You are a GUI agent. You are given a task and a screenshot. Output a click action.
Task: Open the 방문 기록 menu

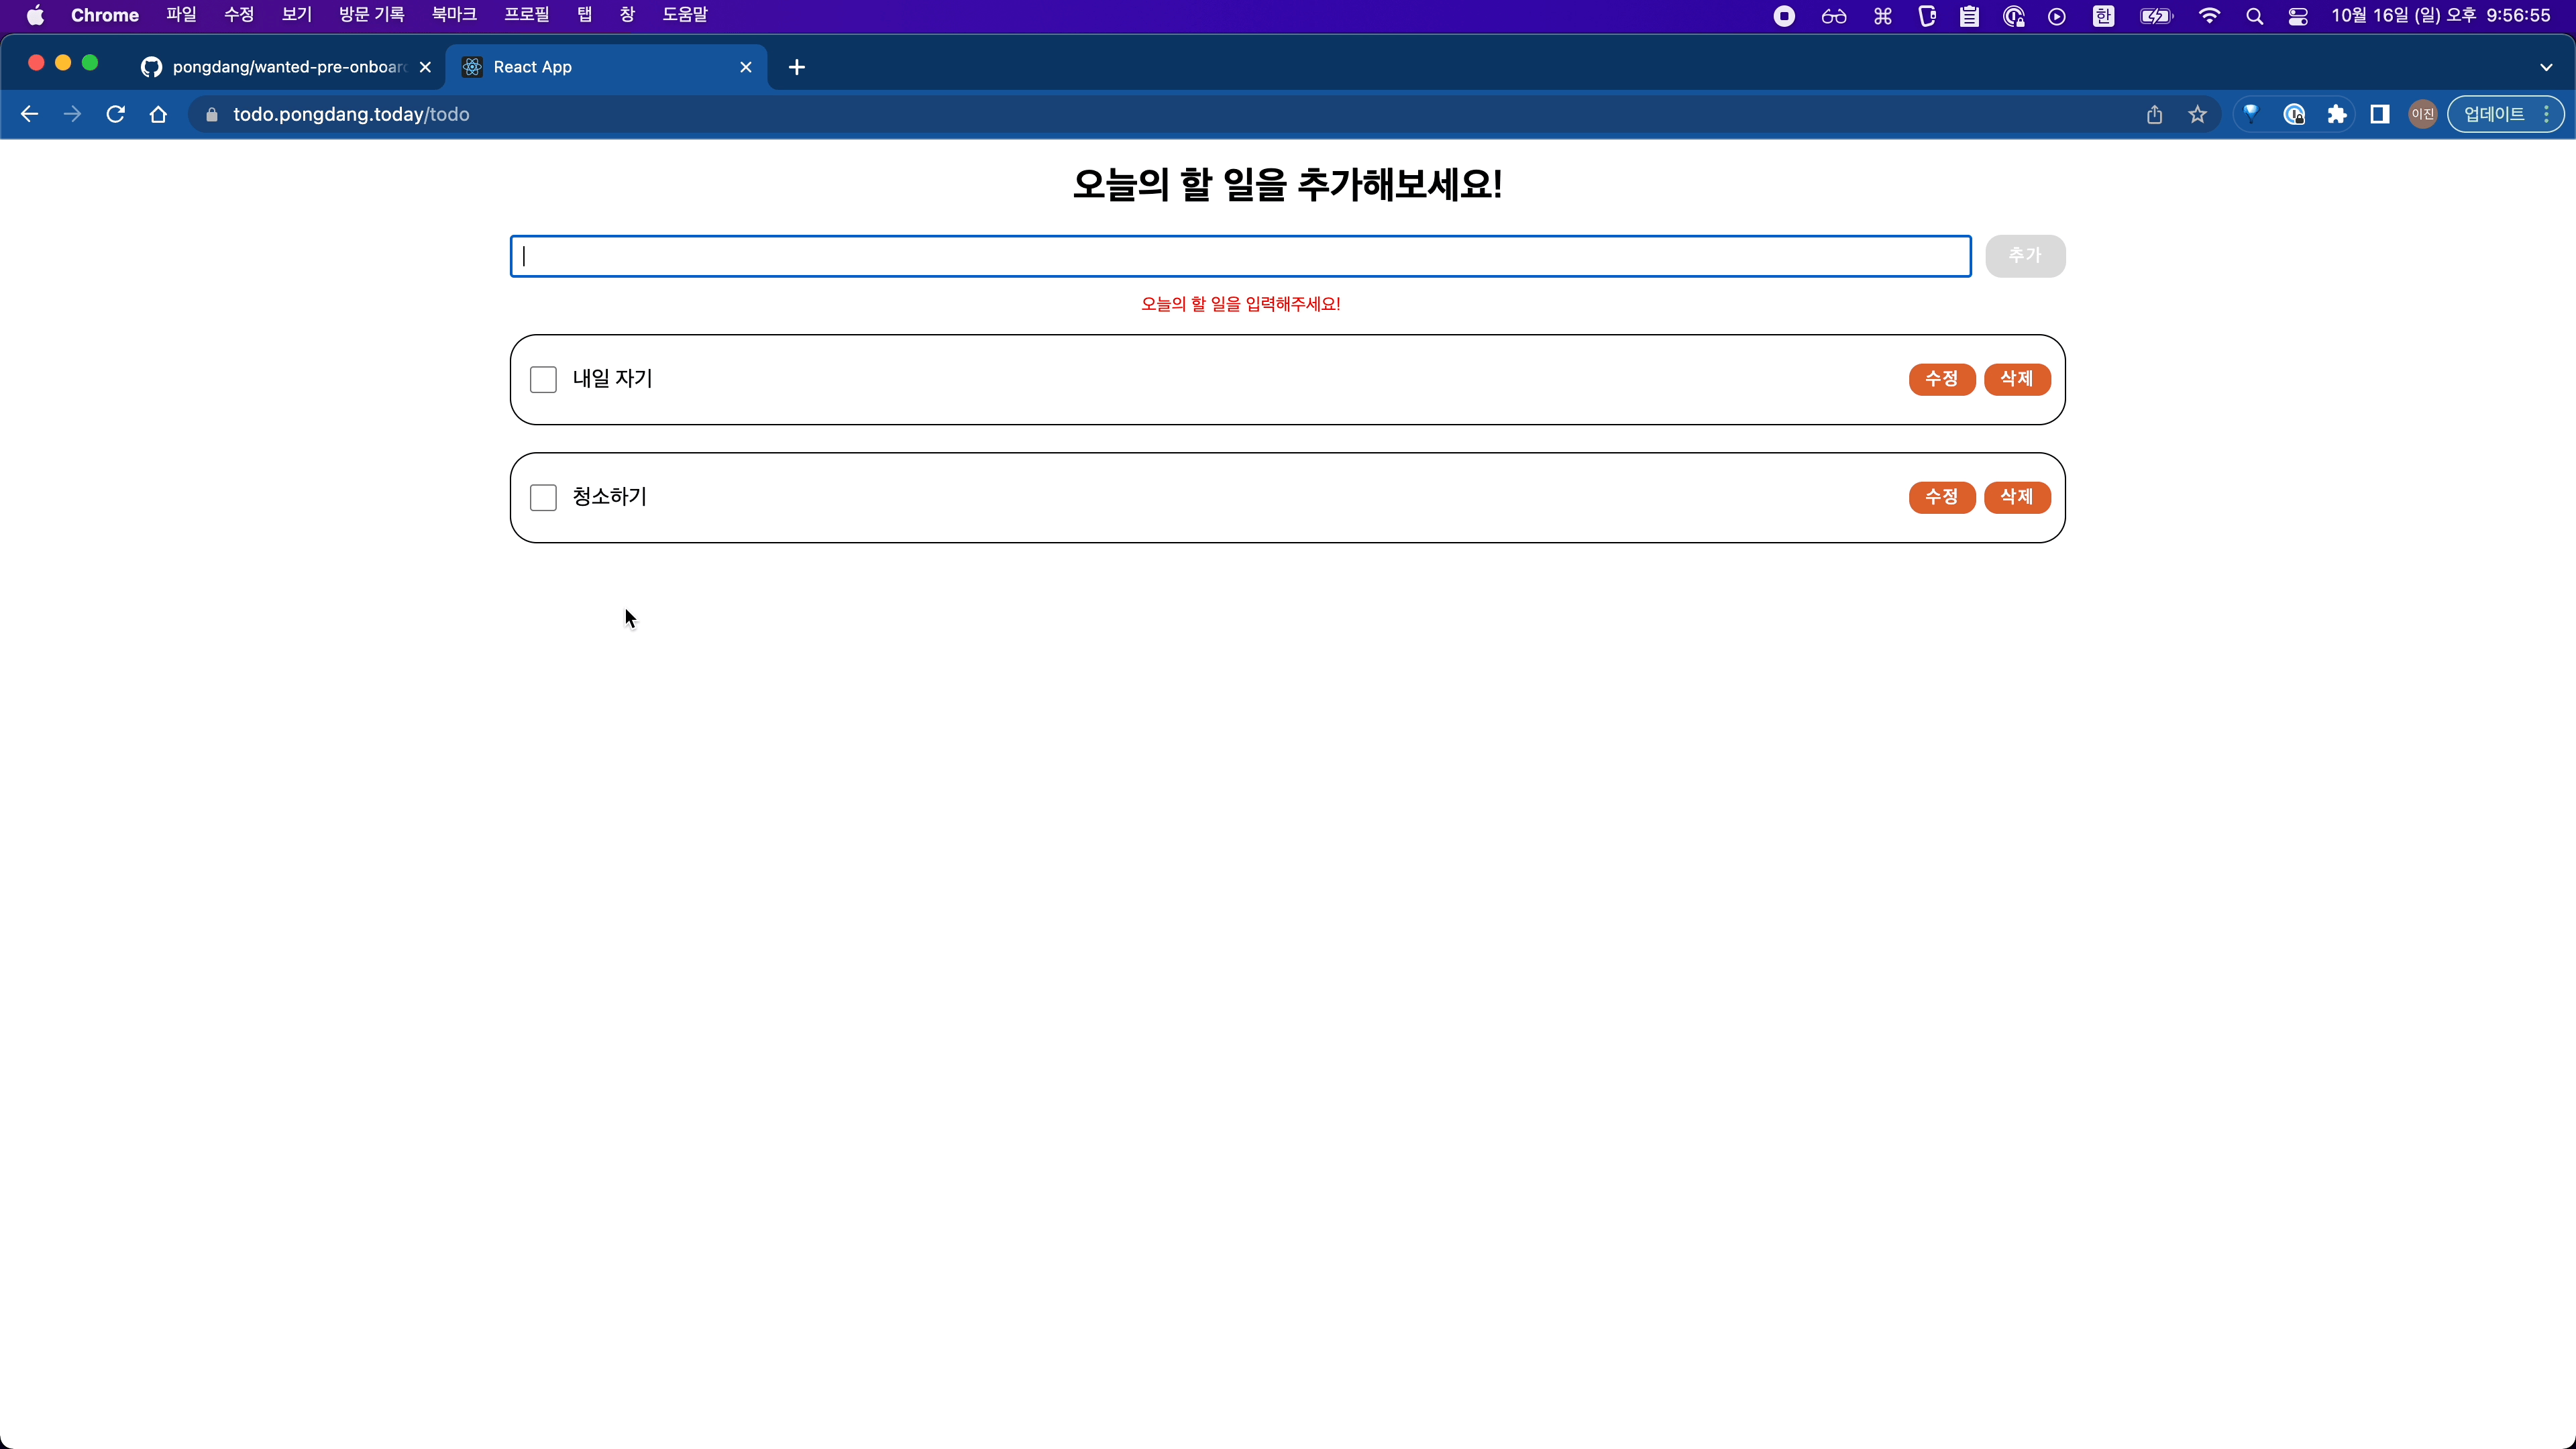point(371,15)
